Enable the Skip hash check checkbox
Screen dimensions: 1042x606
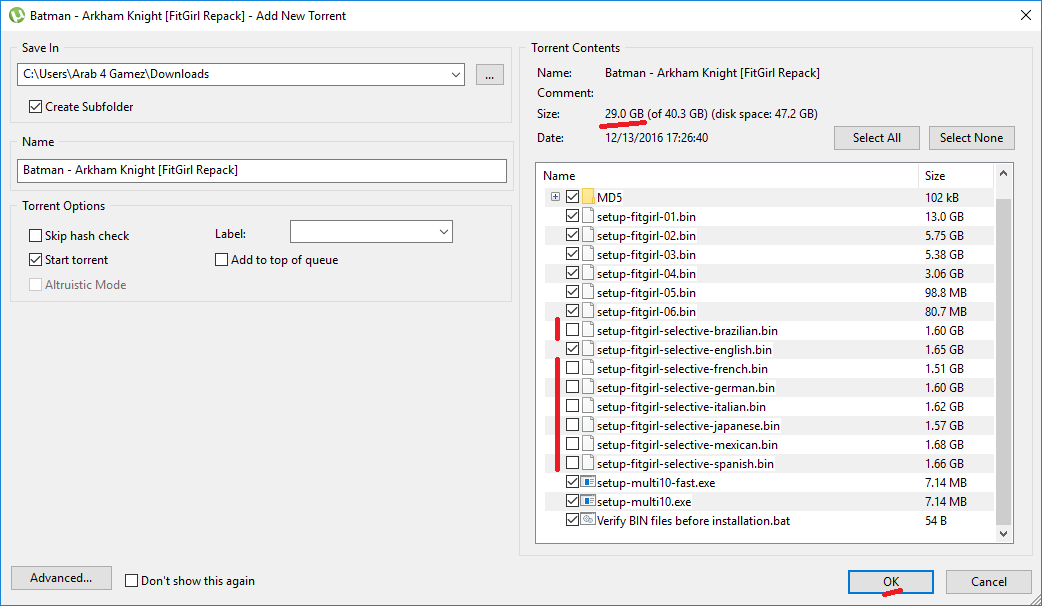[x=36, y=236]
